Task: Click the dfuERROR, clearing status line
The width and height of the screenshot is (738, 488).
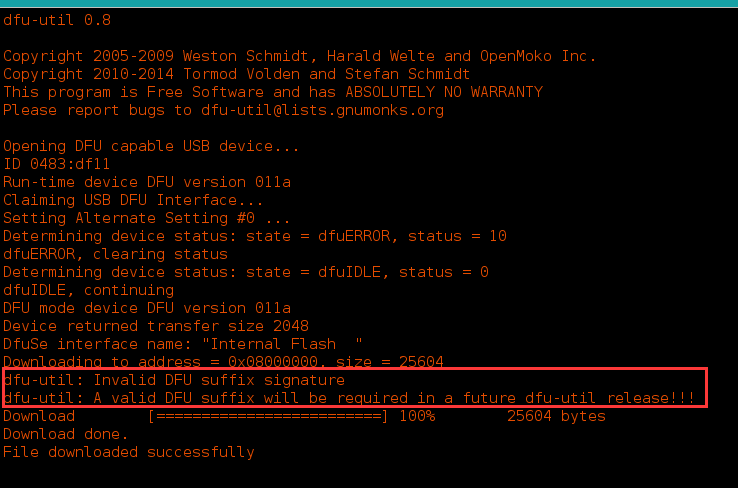Action: click(115, 254)
